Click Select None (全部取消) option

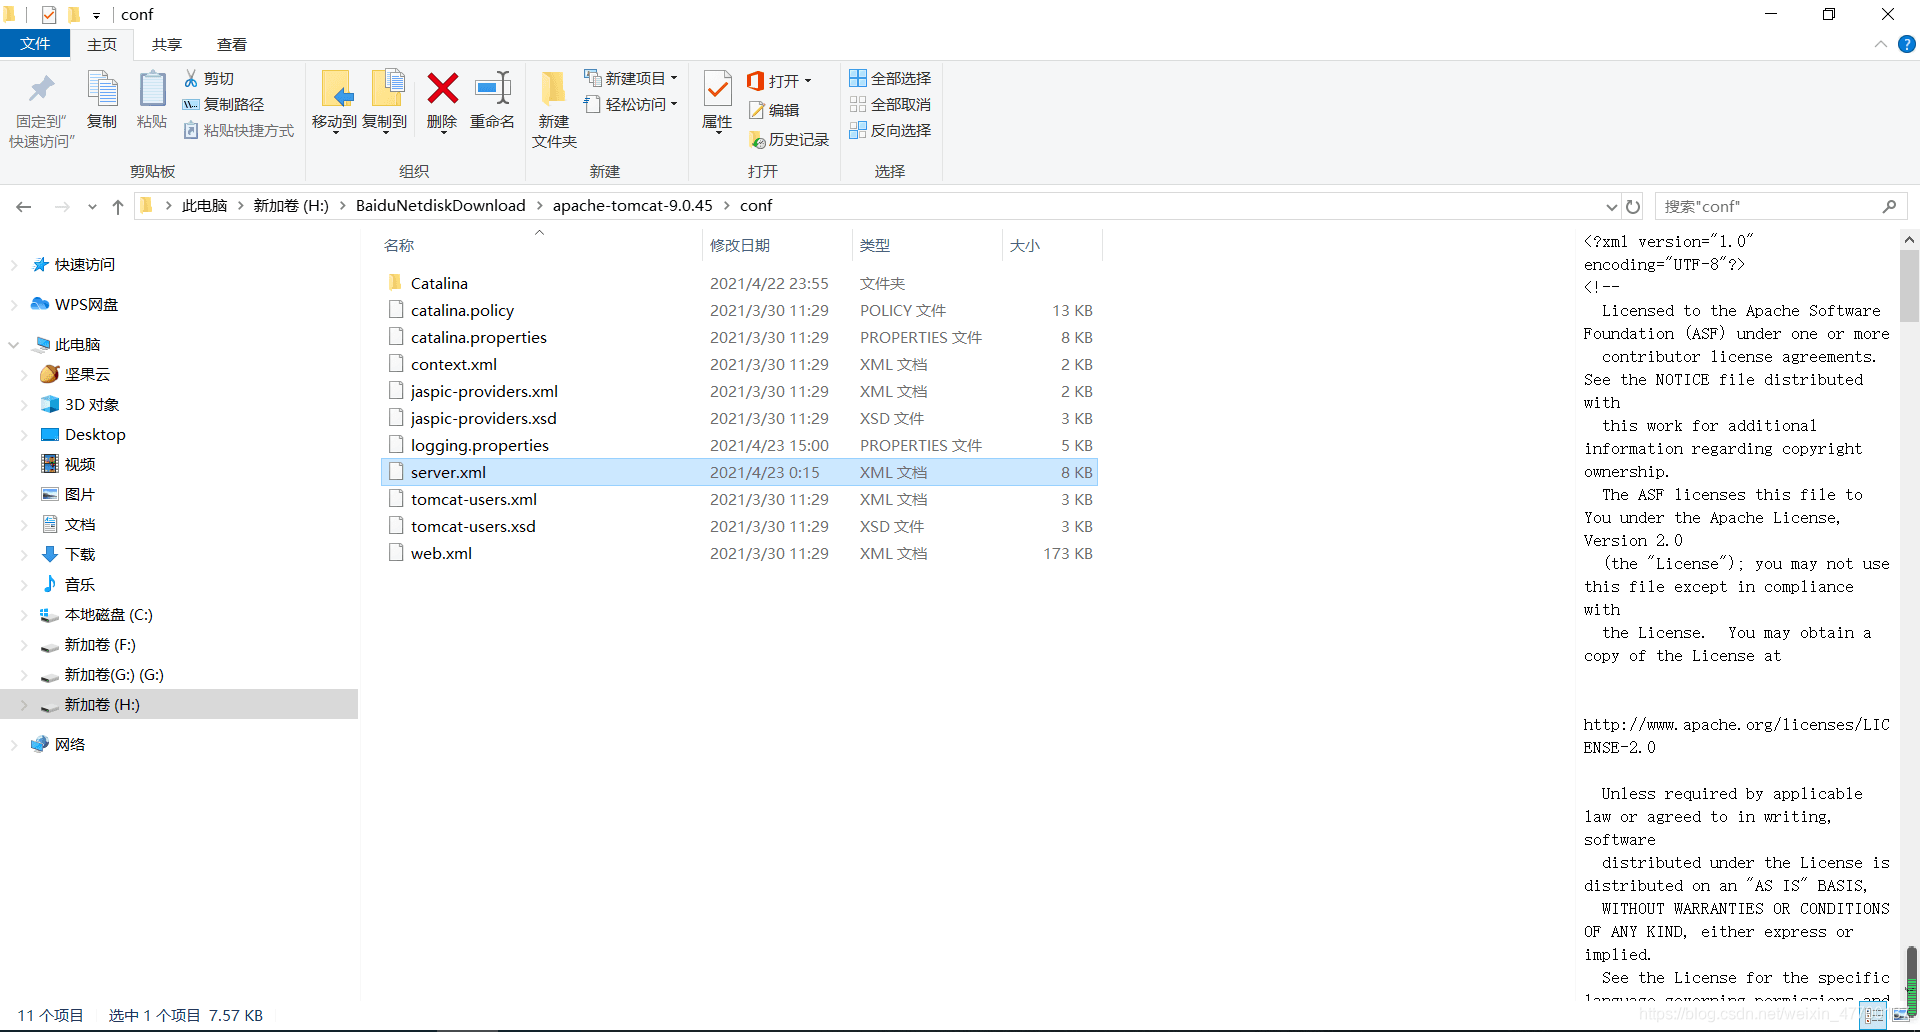coord(890,104)
